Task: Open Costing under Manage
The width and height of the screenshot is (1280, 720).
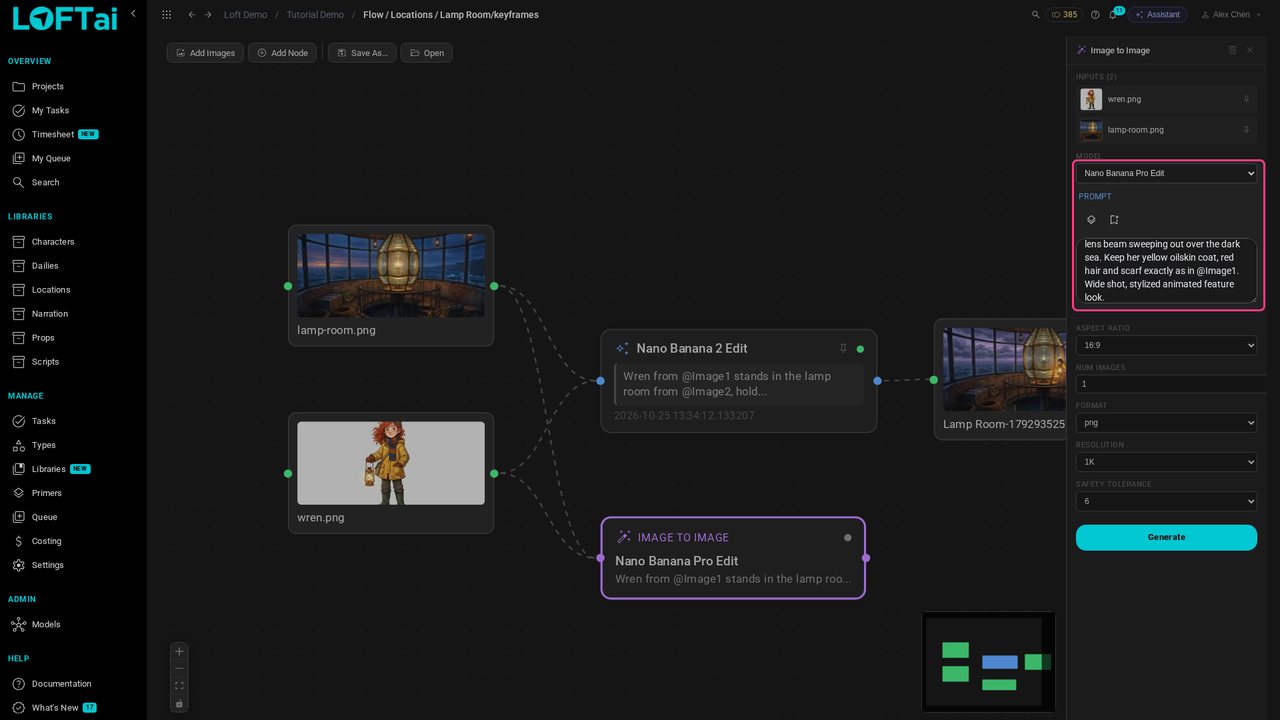Action: 46,541
